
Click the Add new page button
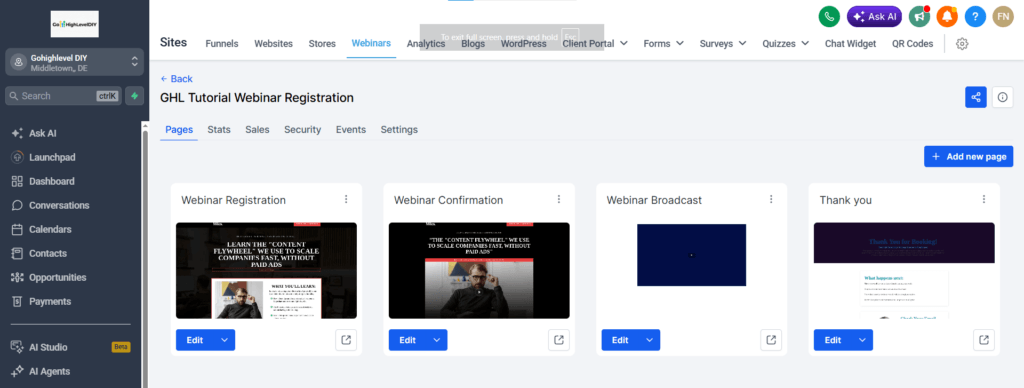click(x=968, y=157)
